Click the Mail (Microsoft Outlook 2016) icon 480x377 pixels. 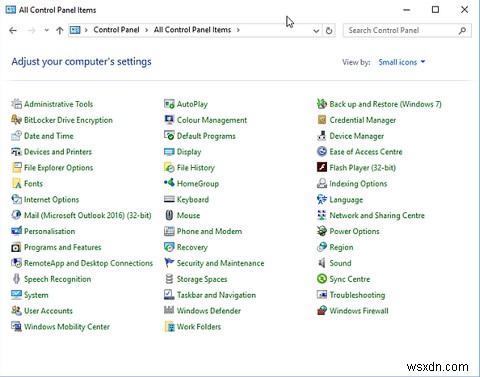16,215
